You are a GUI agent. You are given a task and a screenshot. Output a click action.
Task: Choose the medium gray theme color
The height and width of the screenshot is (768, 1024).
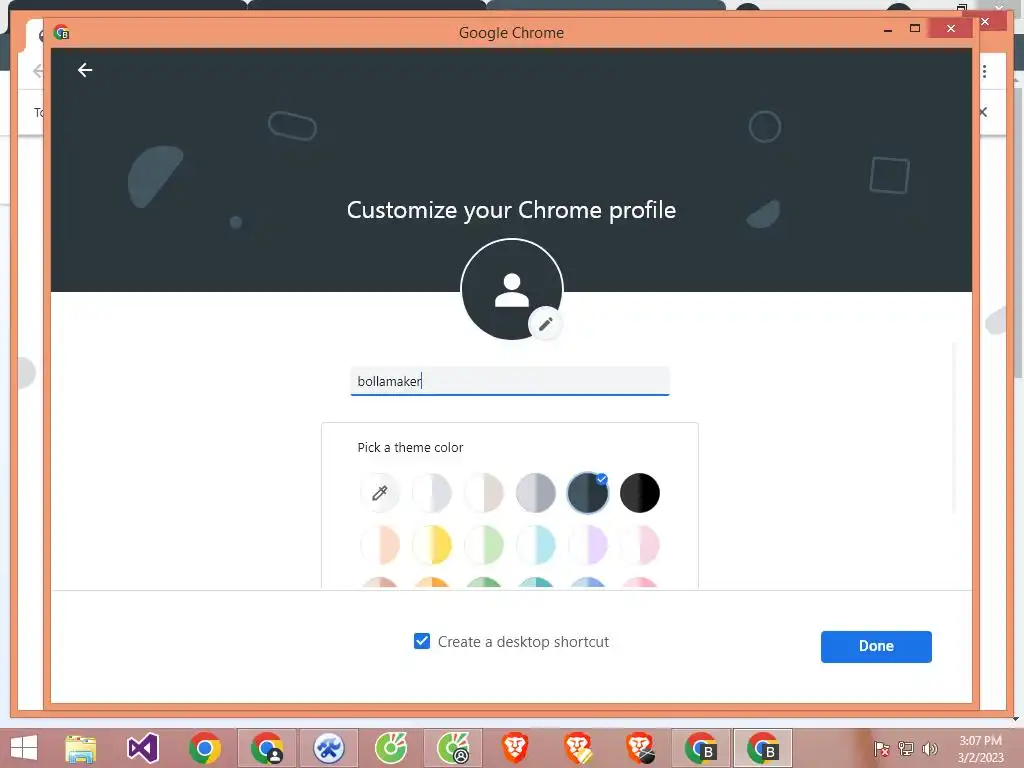(x=536, y=492)
